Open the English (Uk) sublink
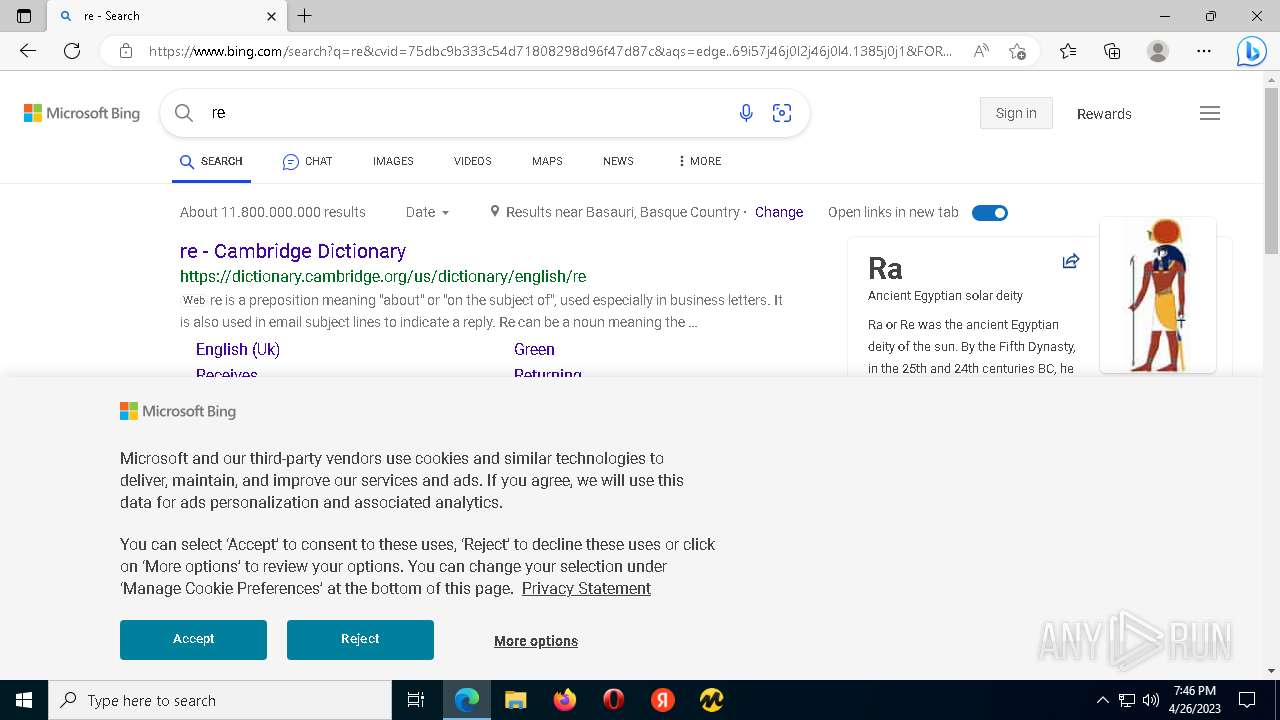1280x720 pixels. [238, 349]
